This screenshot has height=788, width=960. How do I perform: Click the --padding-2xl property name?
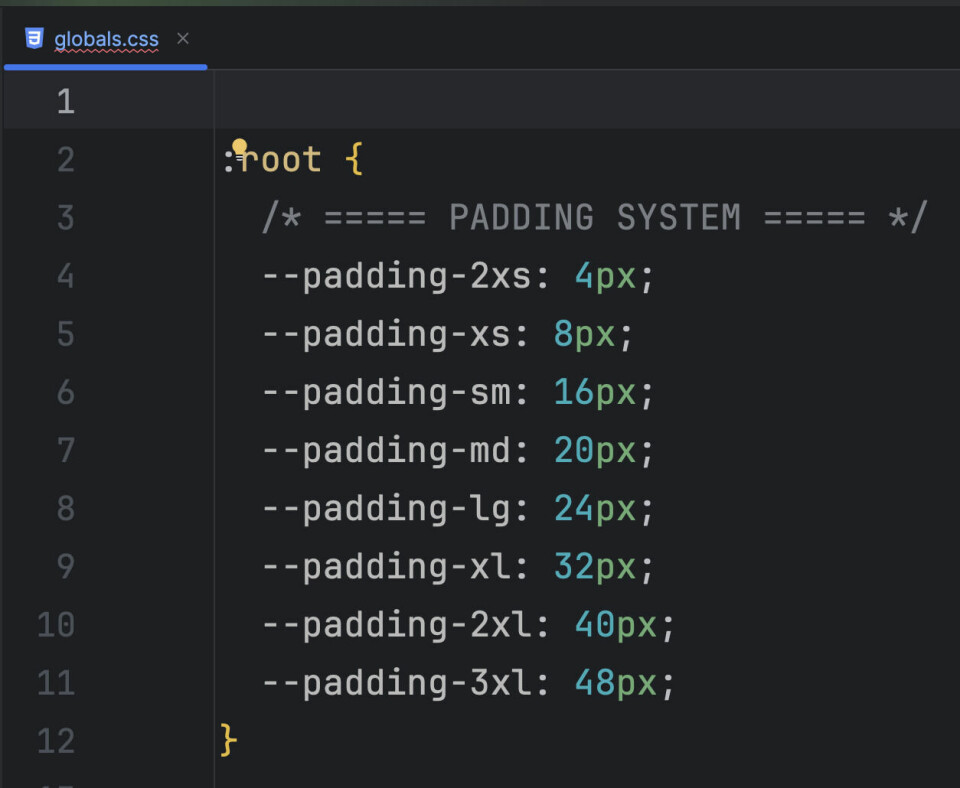[x=396, y=625]
